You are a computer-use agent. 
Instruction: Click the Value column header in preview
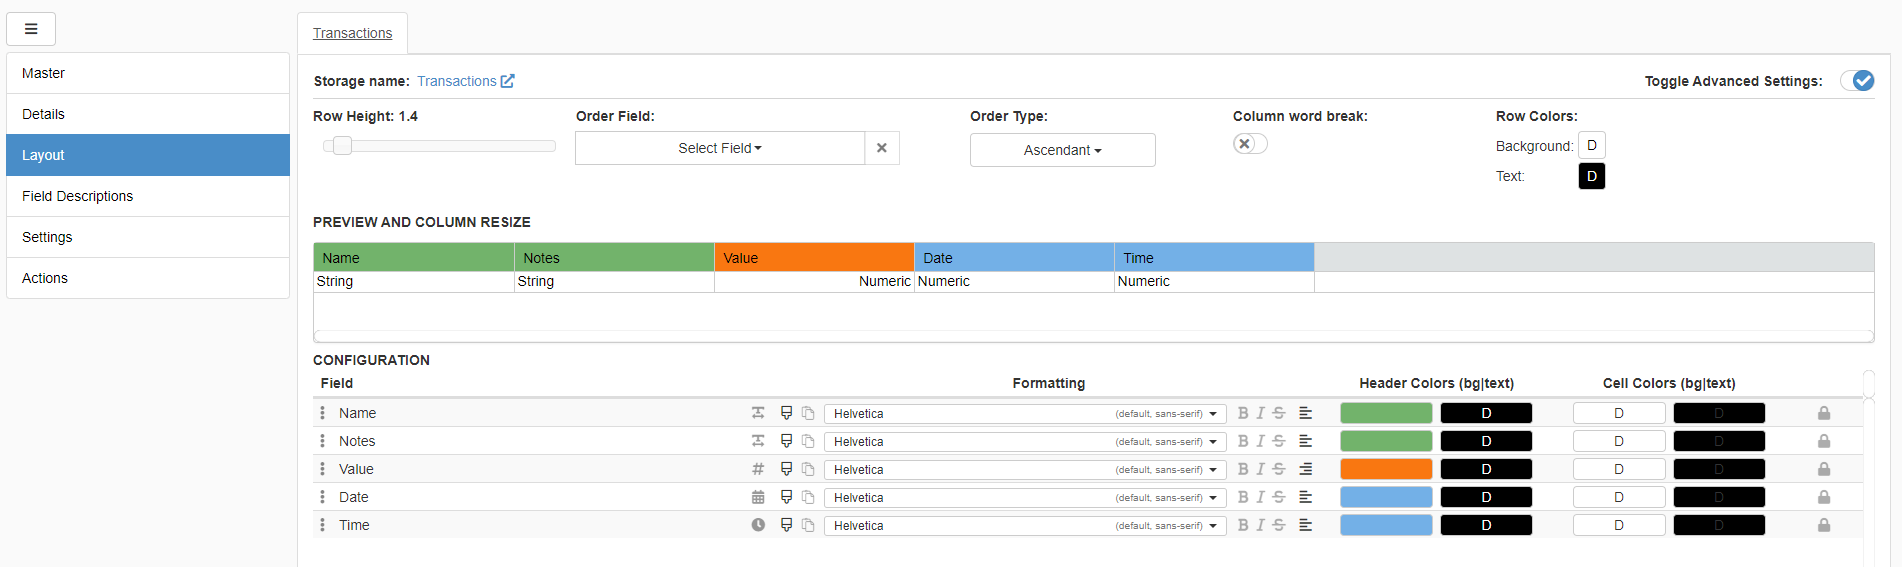(x=814, y=257)
